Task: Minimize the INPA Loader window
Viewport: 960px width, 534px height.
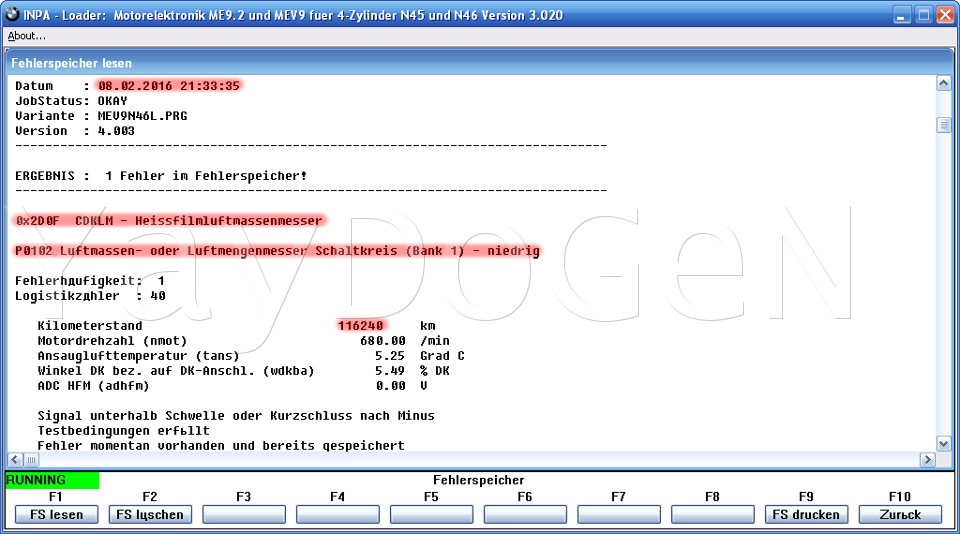Action: (902, 15)
